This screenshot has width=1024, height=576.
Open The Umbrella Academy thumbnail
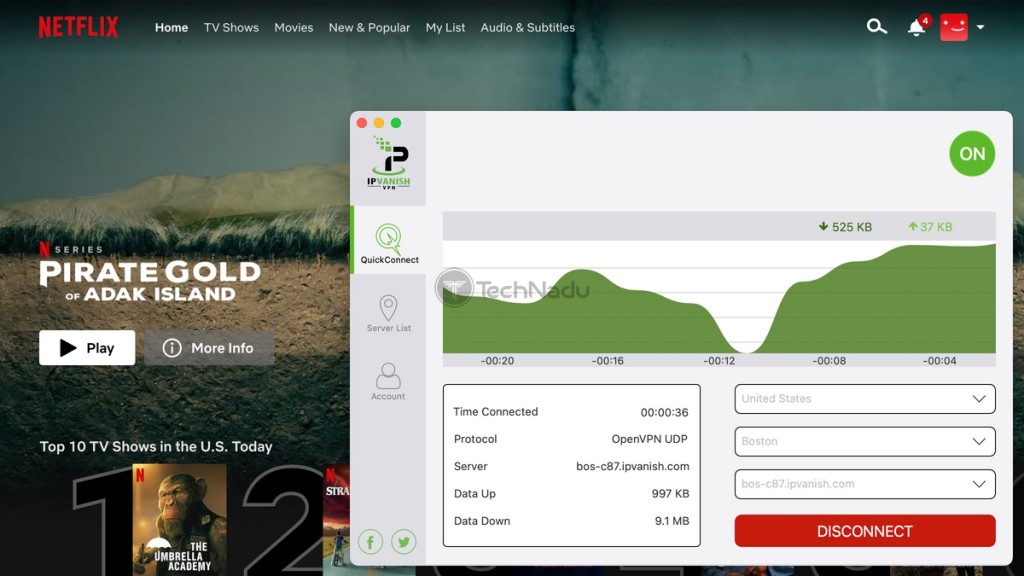(180, 520)
